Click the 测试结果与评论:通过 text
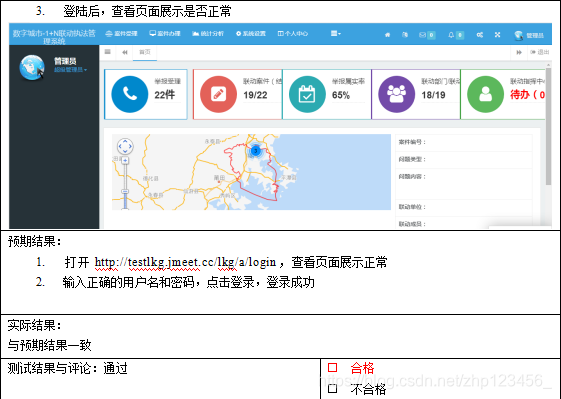Screen dimensions: 561x399 (67, 368)
